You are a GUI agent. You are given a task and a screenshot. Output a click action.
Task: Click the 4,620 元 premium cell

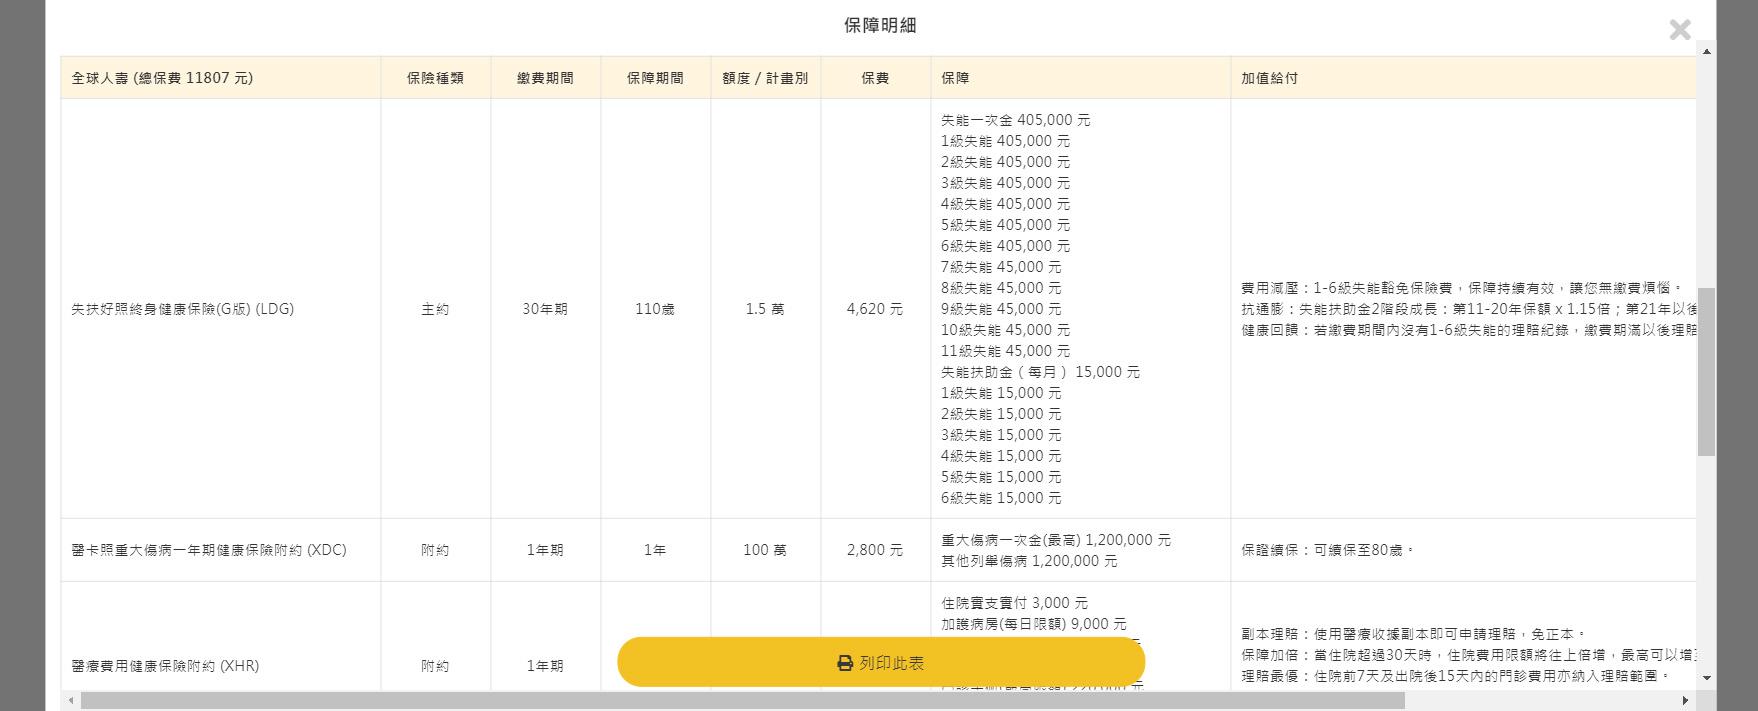pos(875,309)
